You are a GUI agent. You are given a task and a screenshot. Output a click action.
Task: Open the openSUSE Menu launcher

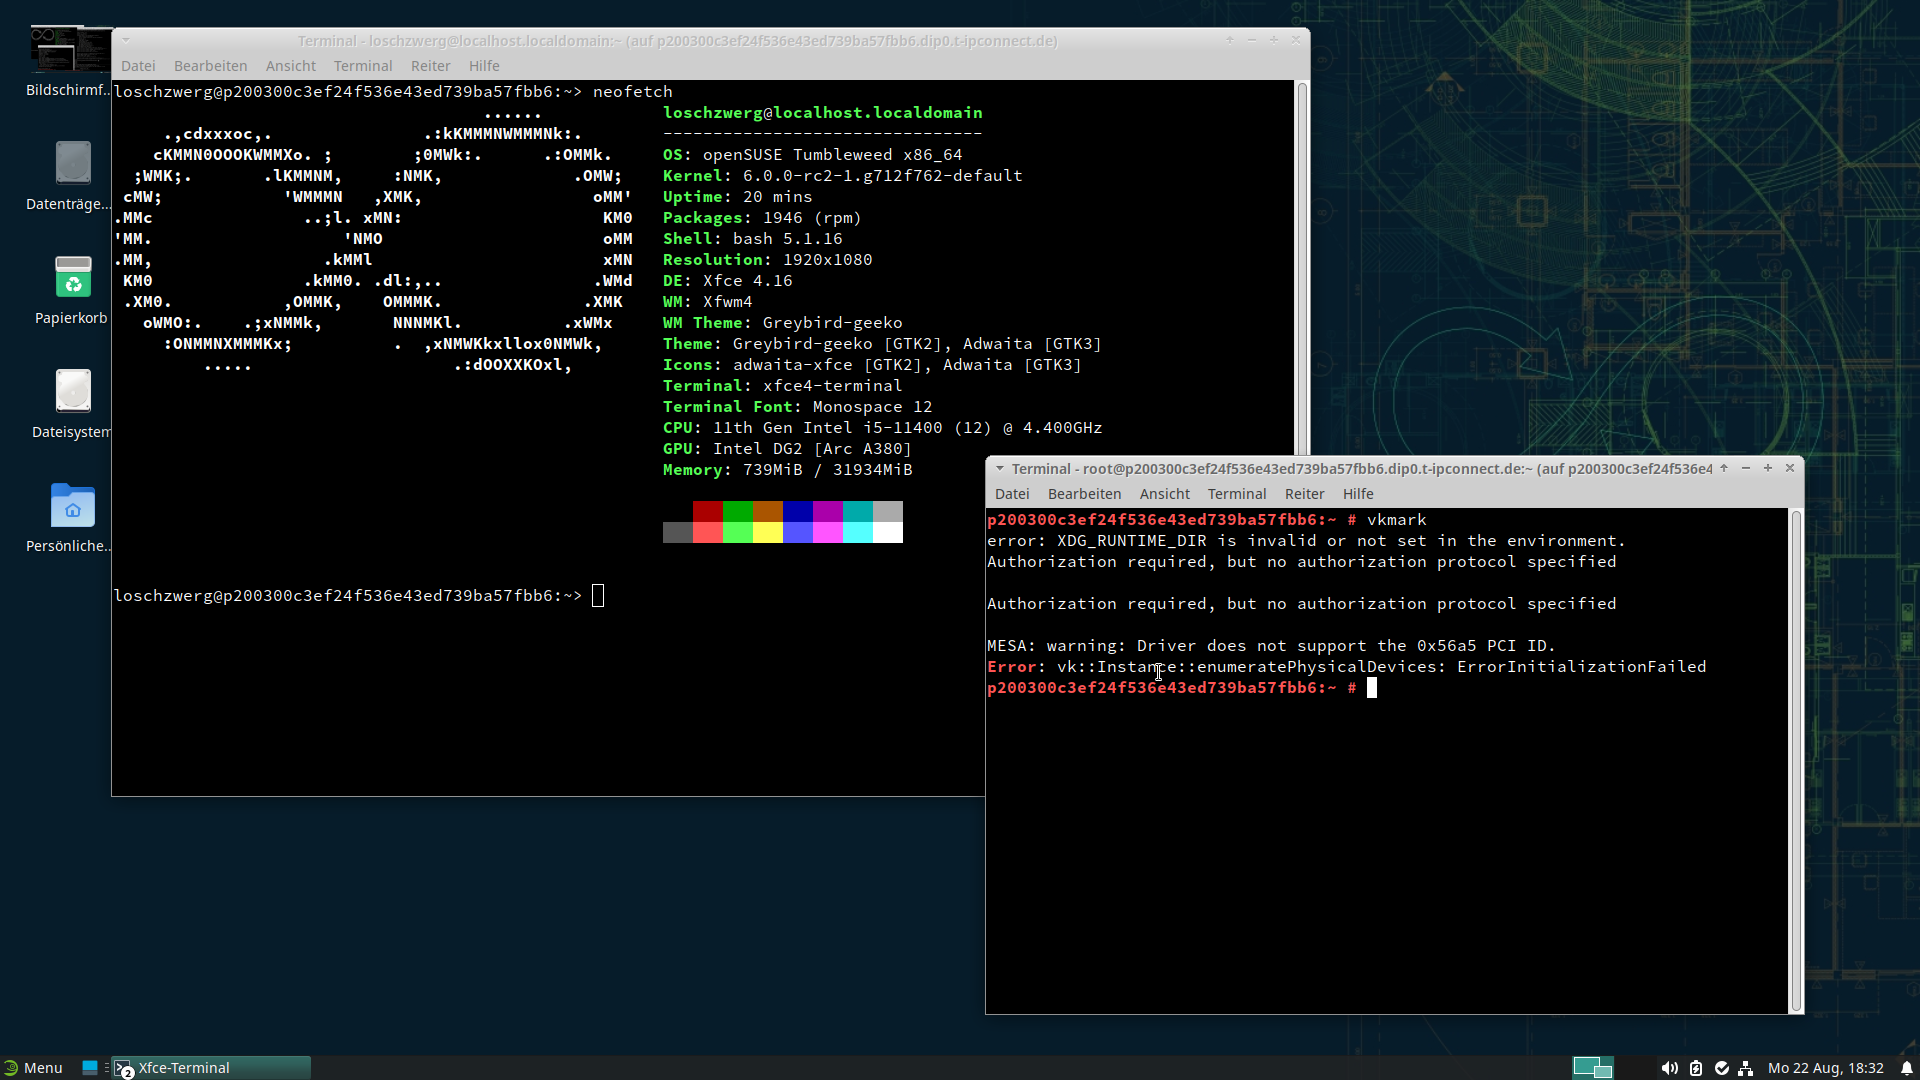[34, 1068]
